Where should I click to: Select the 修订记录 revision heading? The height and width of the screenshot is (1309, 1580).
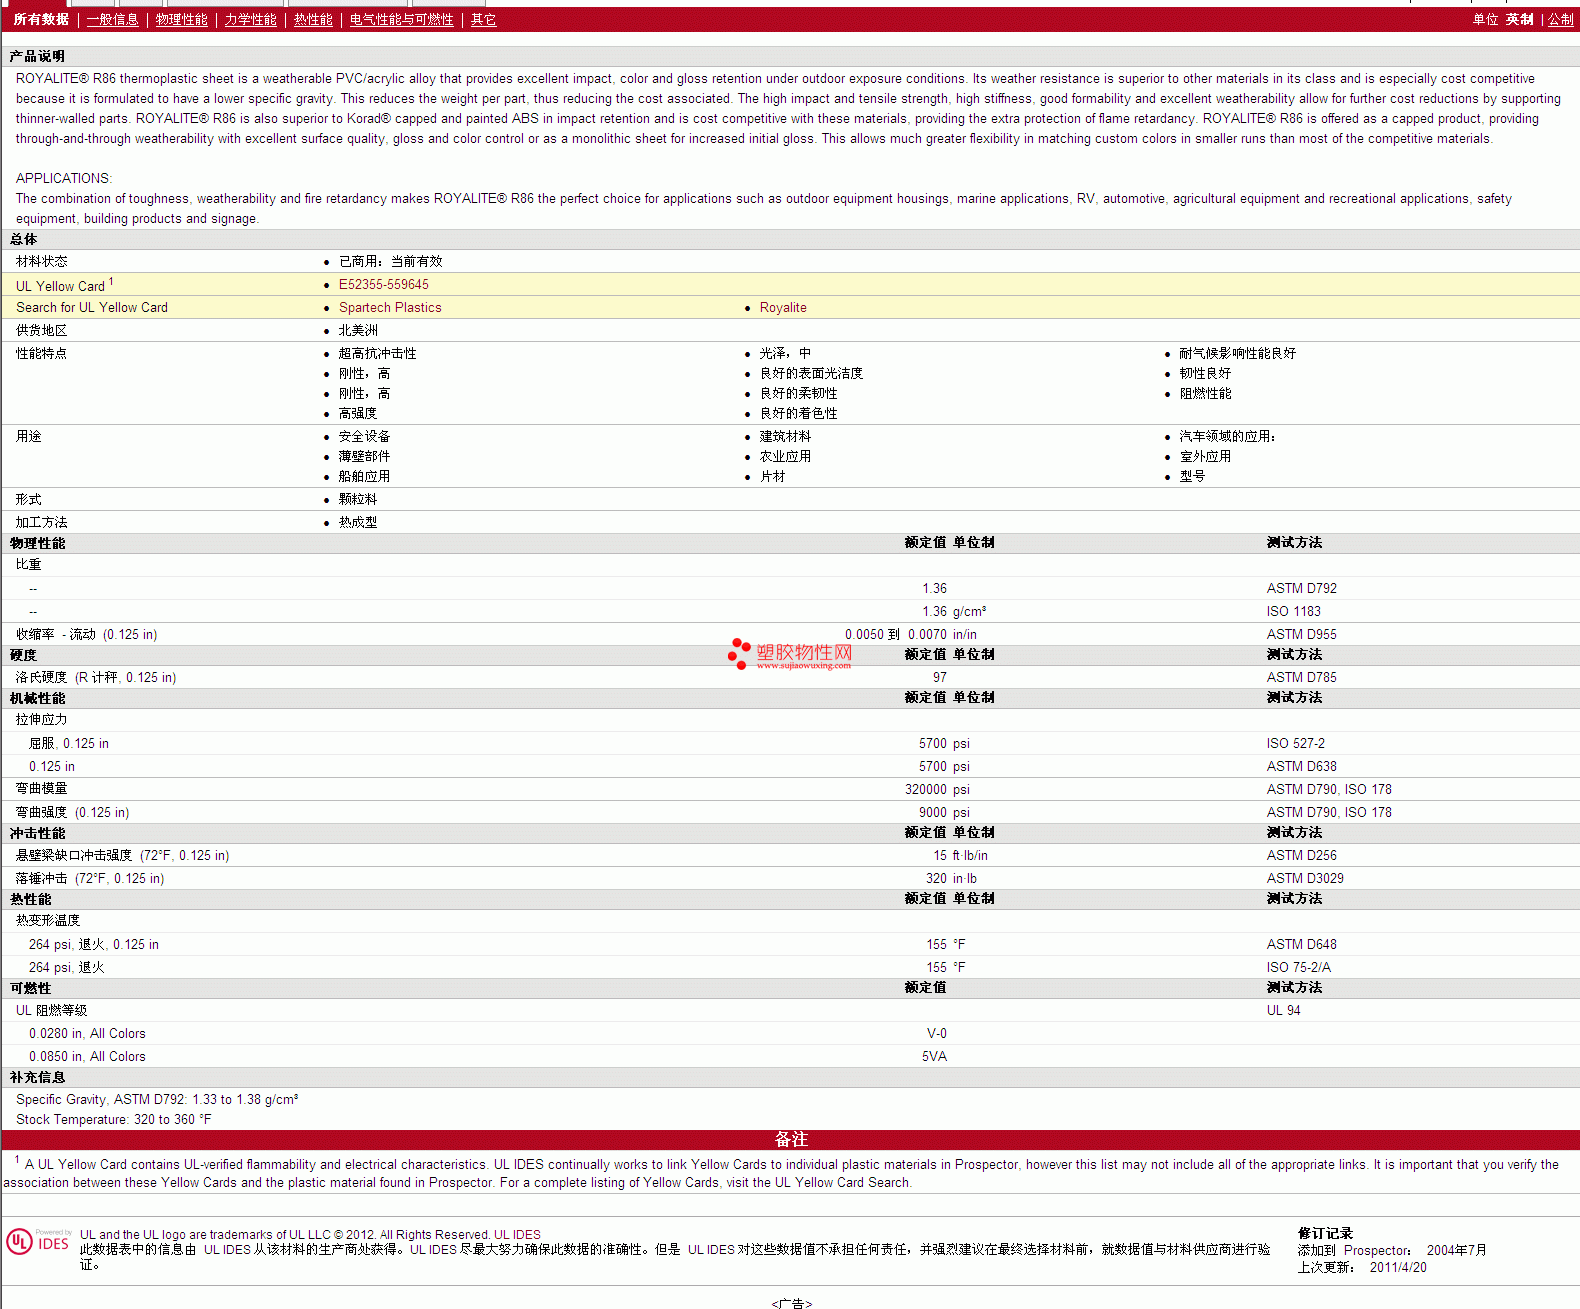(x=1325, y=1234)
